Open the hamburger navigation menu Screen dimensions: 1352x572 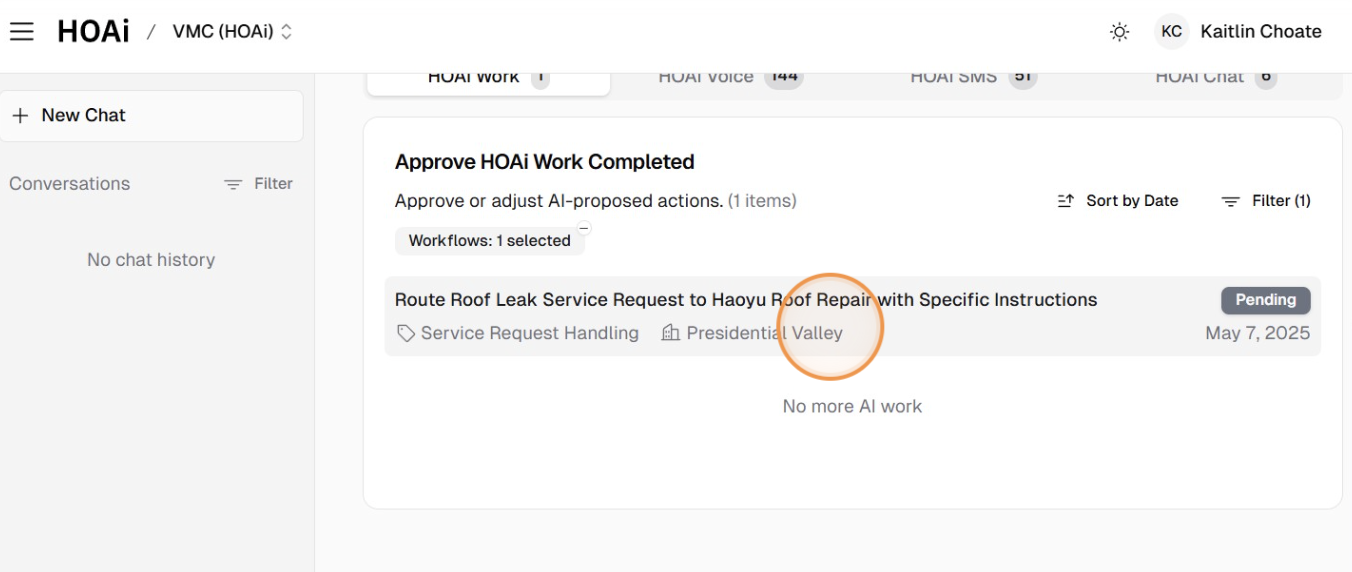coord(22,32)
